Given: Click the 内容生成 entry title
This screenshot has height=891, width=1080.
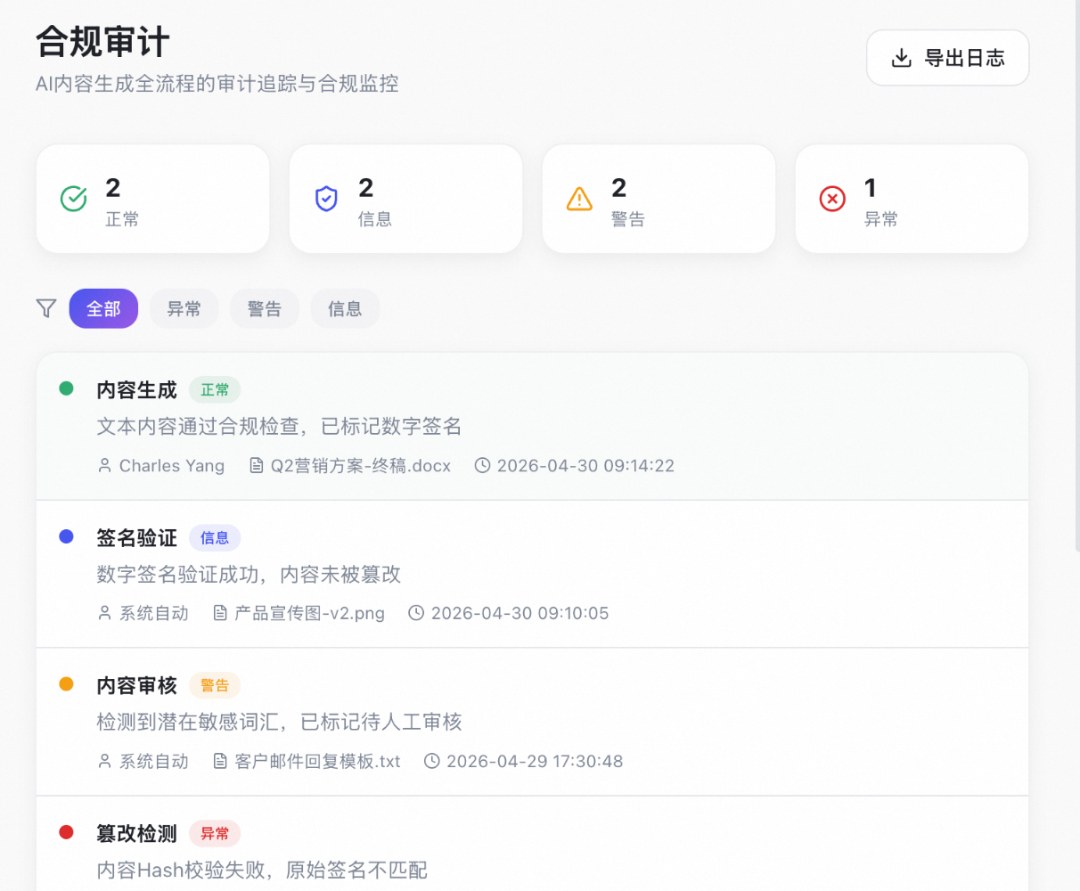Looking at the screenshot, I should pyautogui.click(x=136, y=390).
